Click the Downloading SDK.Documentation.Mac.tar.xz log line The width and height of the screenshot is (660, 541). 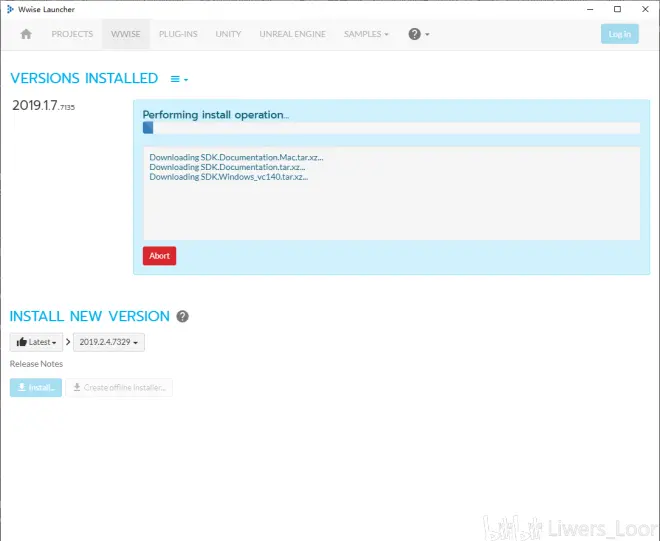coord(236,157)
